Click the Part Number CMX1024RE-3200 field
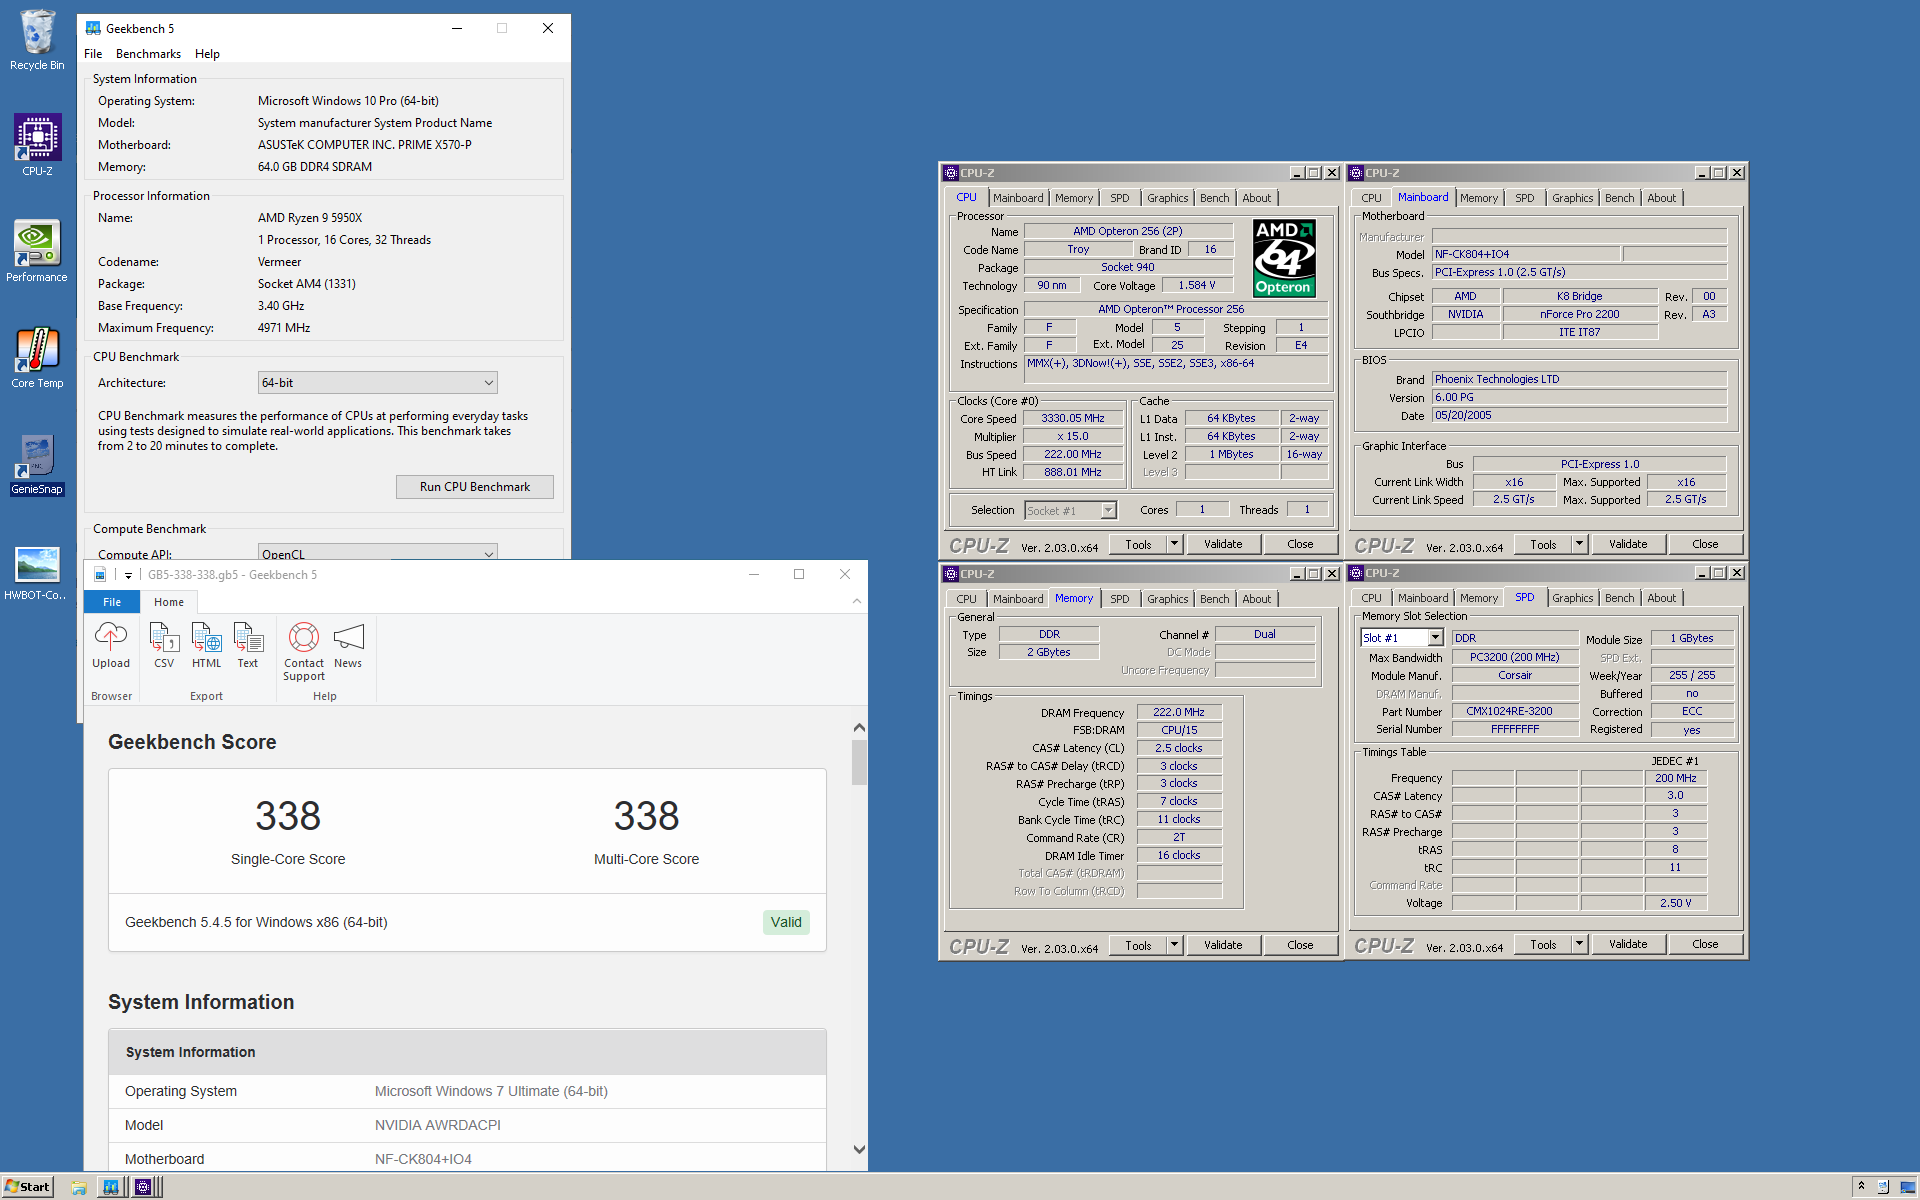 pyautogui.click(x=1515, y=711)
